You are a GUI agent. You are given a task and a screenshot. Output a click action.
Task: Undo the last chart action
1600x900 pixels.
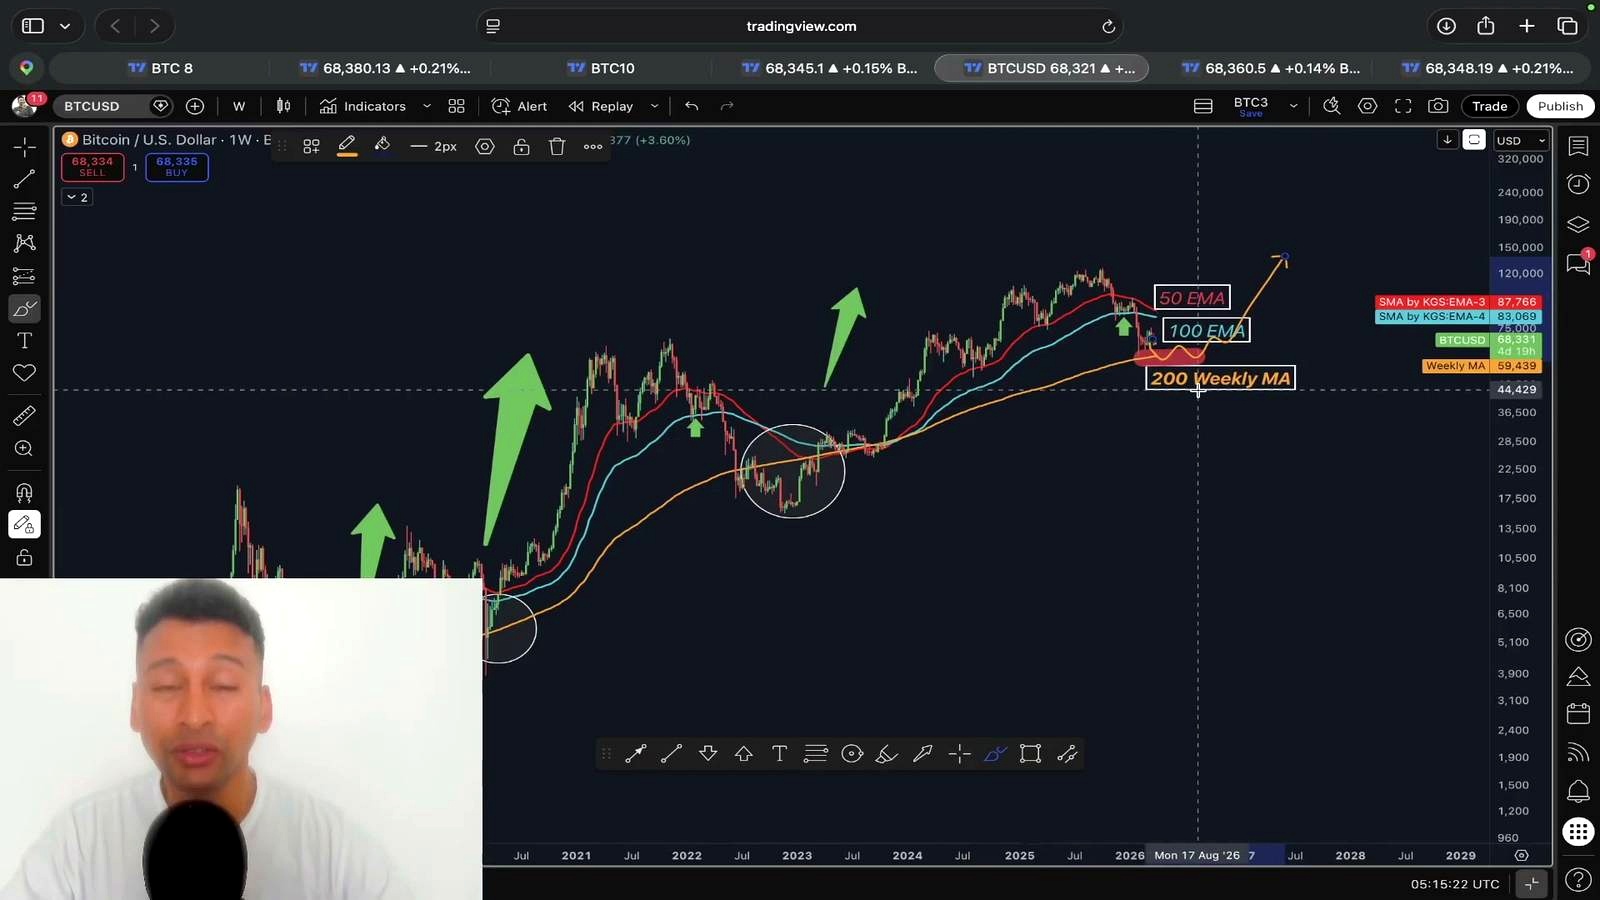tap(692, 106)
